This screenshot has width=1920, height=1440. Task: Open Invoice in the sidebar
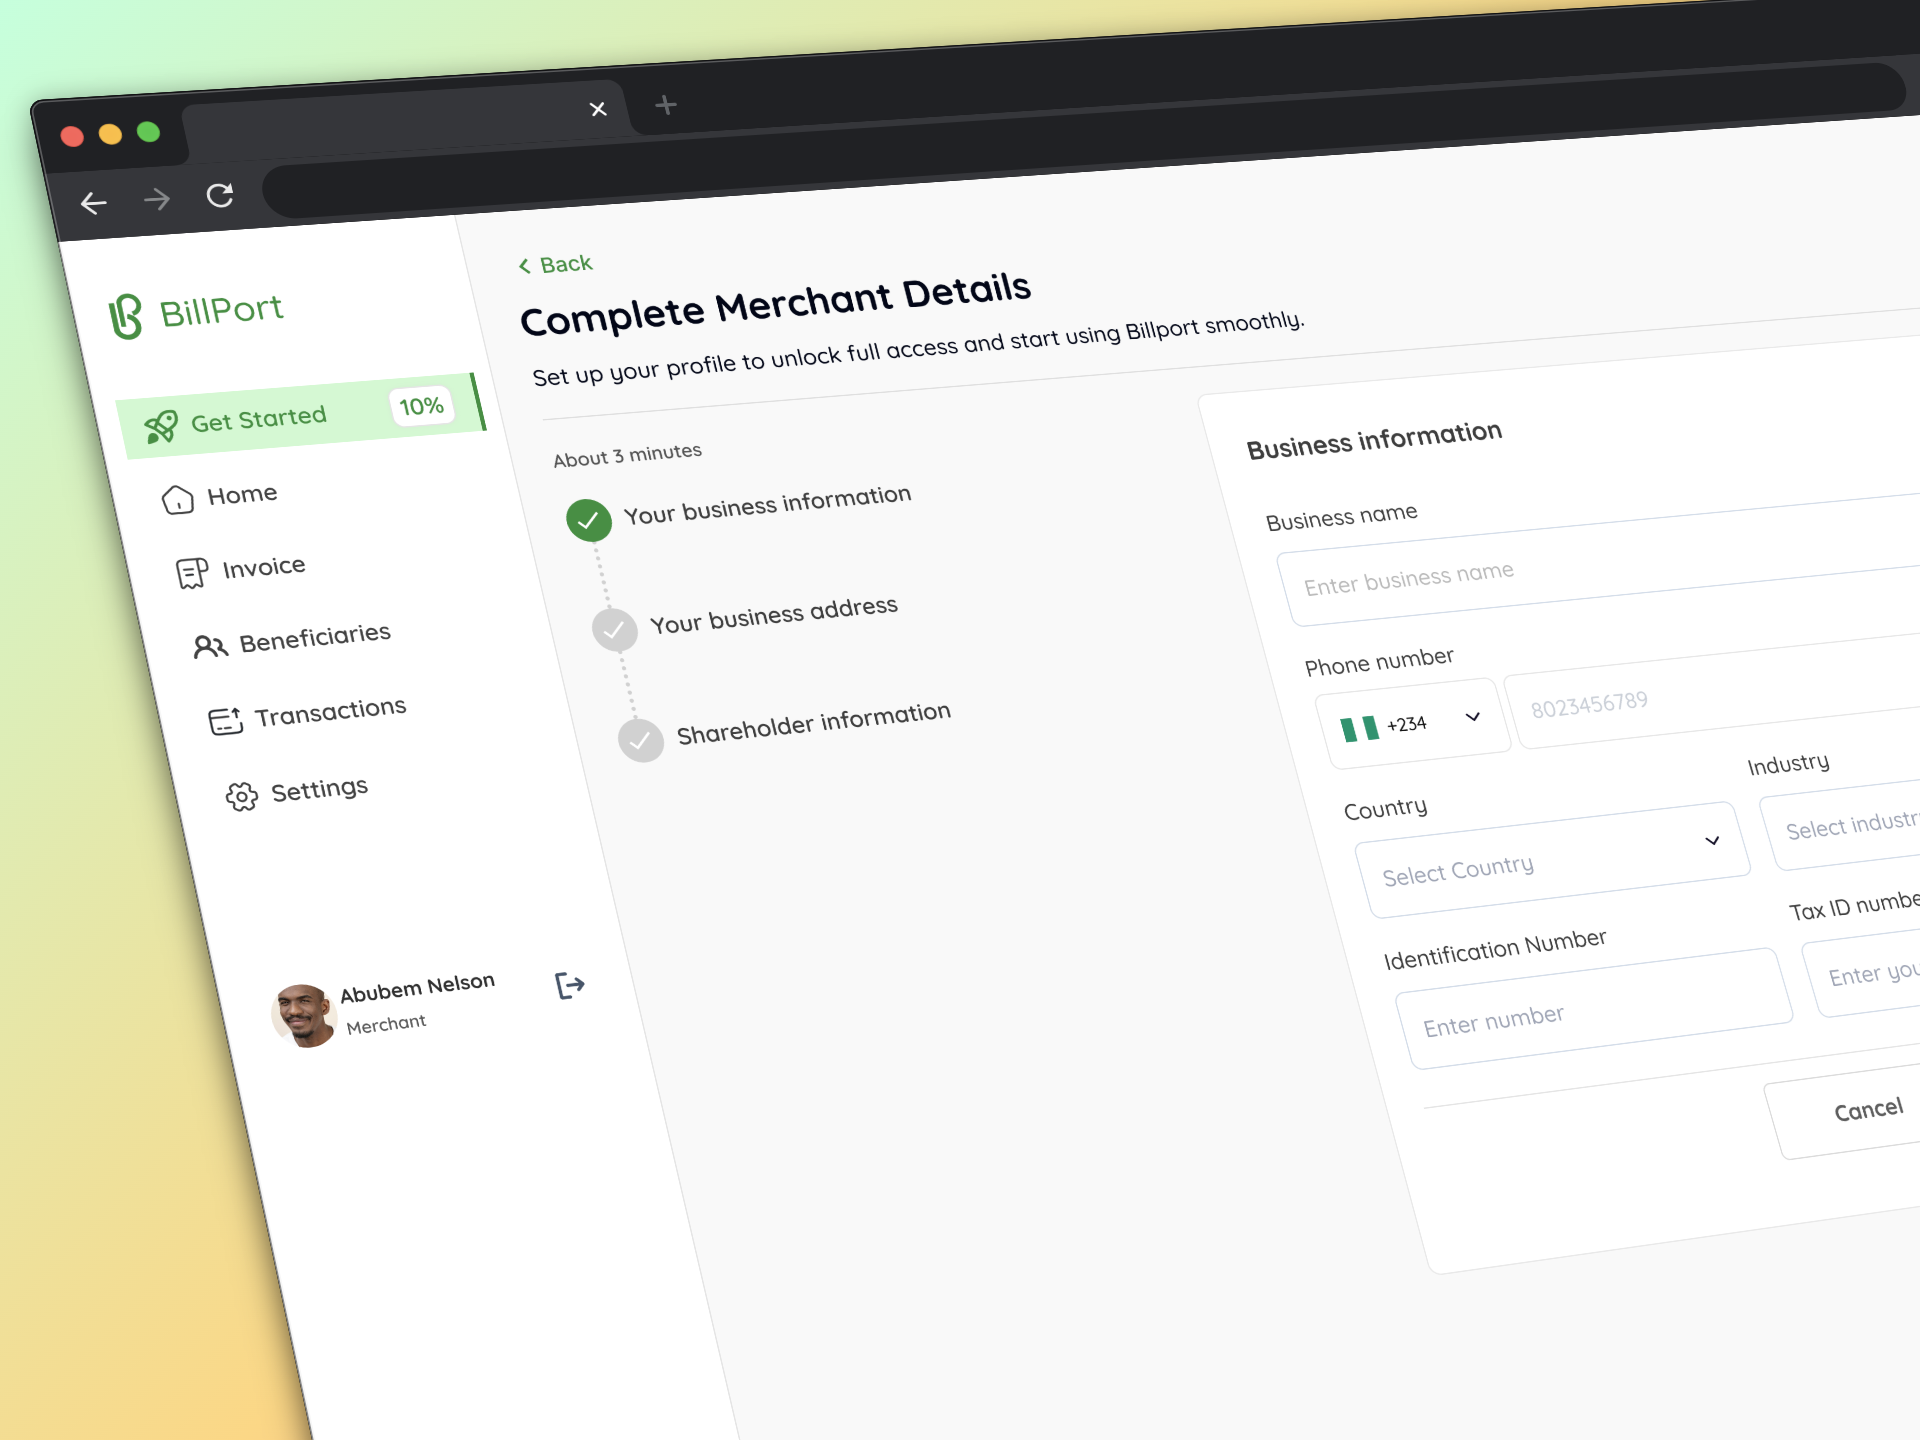241,570
